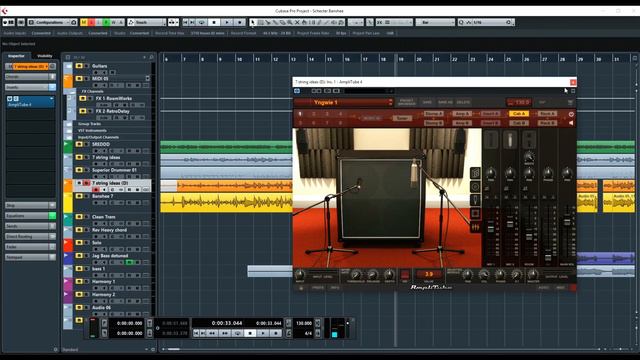Select the first microphone thumbnail in AmpliTube mixer
Screen dimensions: 640x360
click(491, 140)
